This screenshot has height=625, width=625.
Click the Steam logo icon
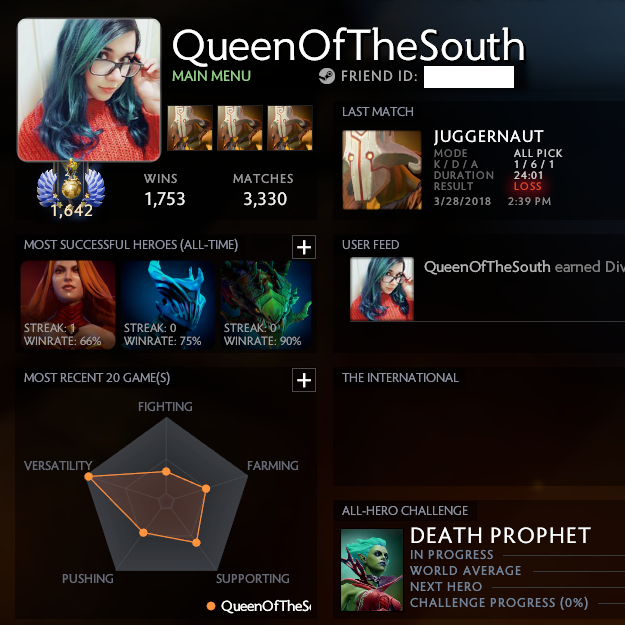(326, 76)
